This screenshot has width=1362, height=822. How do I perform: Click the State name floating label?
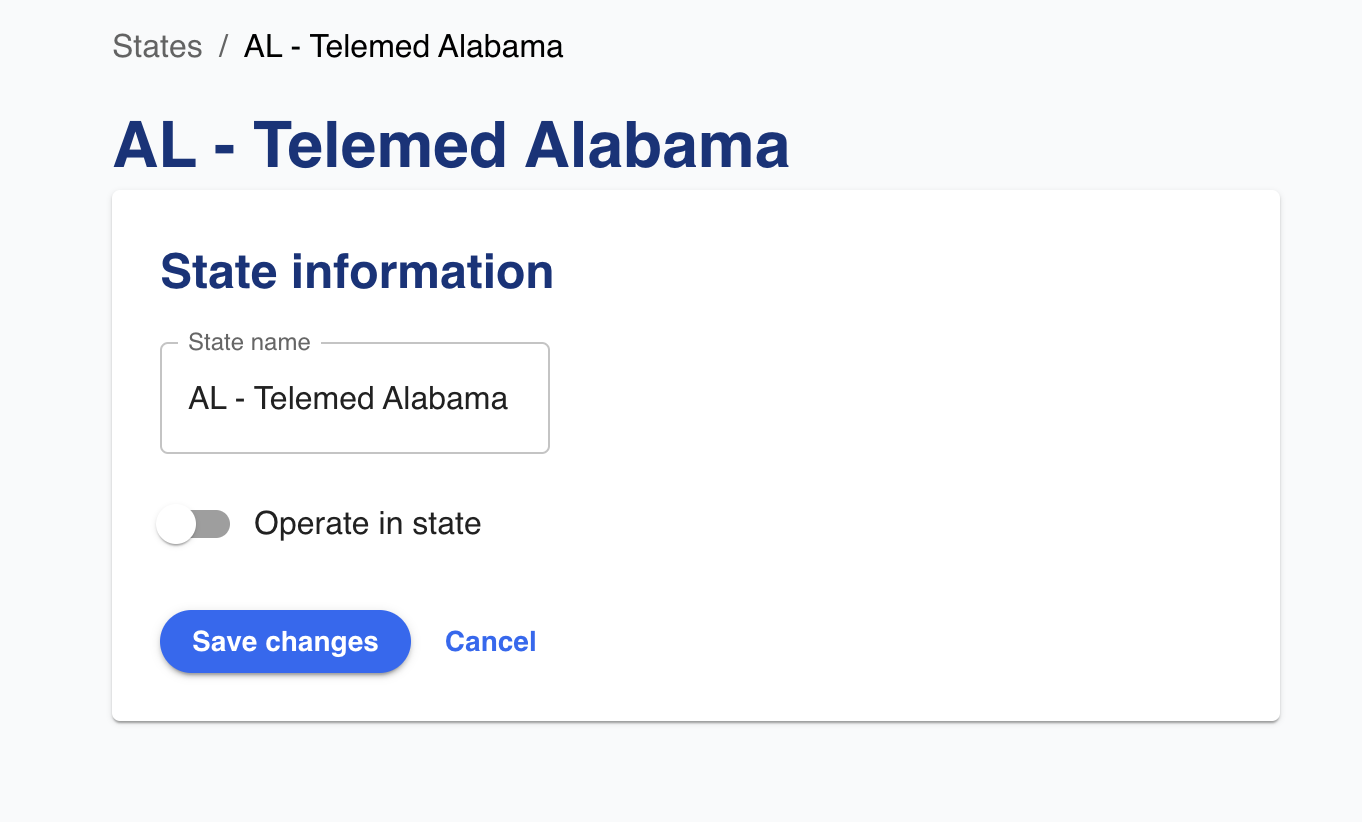[x=249, y=342]
